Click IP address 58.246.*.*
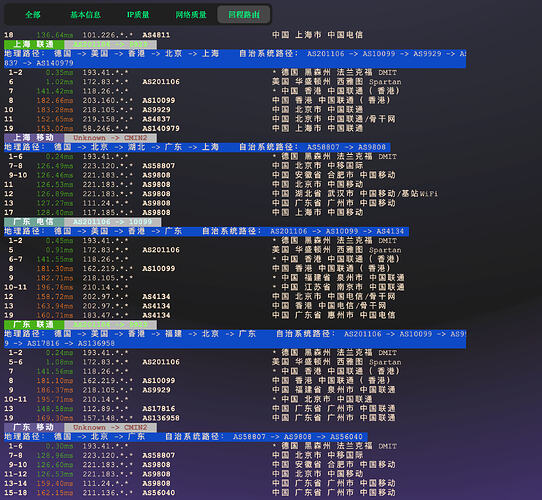The height and width of the screenshot is (500, 542). click(105, 128)
